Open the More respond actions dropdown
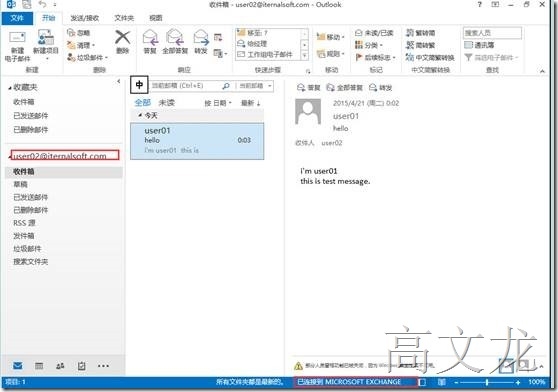This screenshot has width=558, height=392. coord(220,54)
